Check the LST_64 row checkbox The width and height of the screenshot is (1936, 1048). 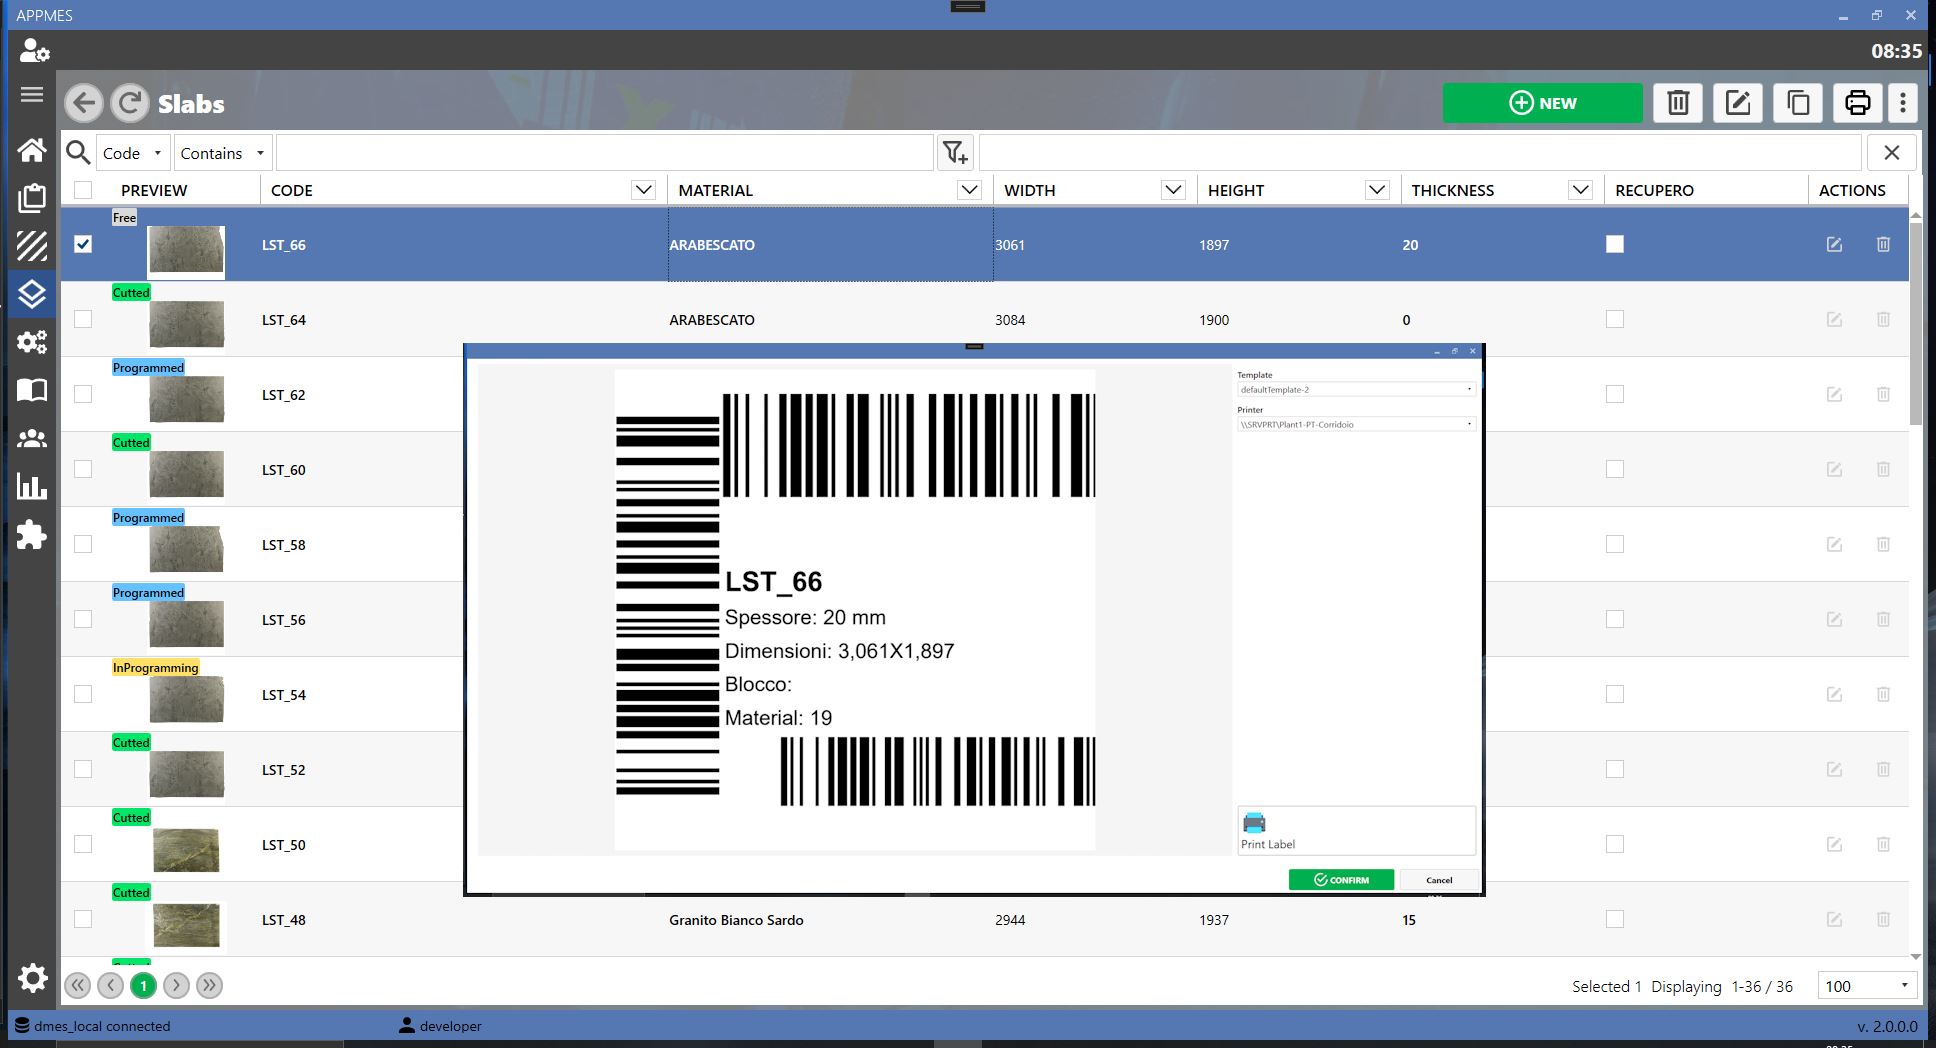point(83,319)
